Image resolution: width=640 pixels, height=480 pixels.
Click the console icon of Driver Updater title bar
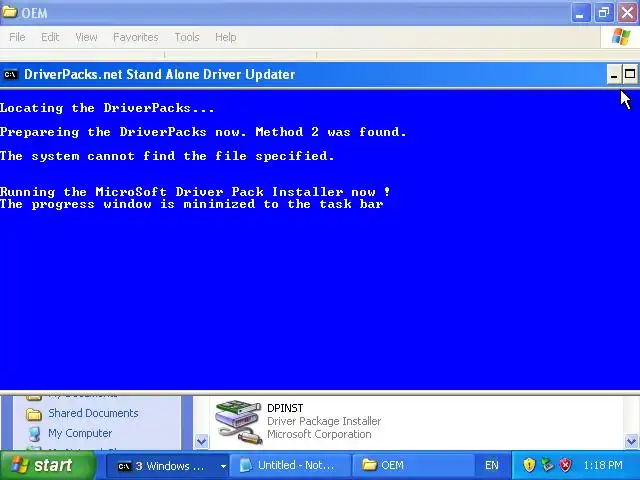[11, 74]
